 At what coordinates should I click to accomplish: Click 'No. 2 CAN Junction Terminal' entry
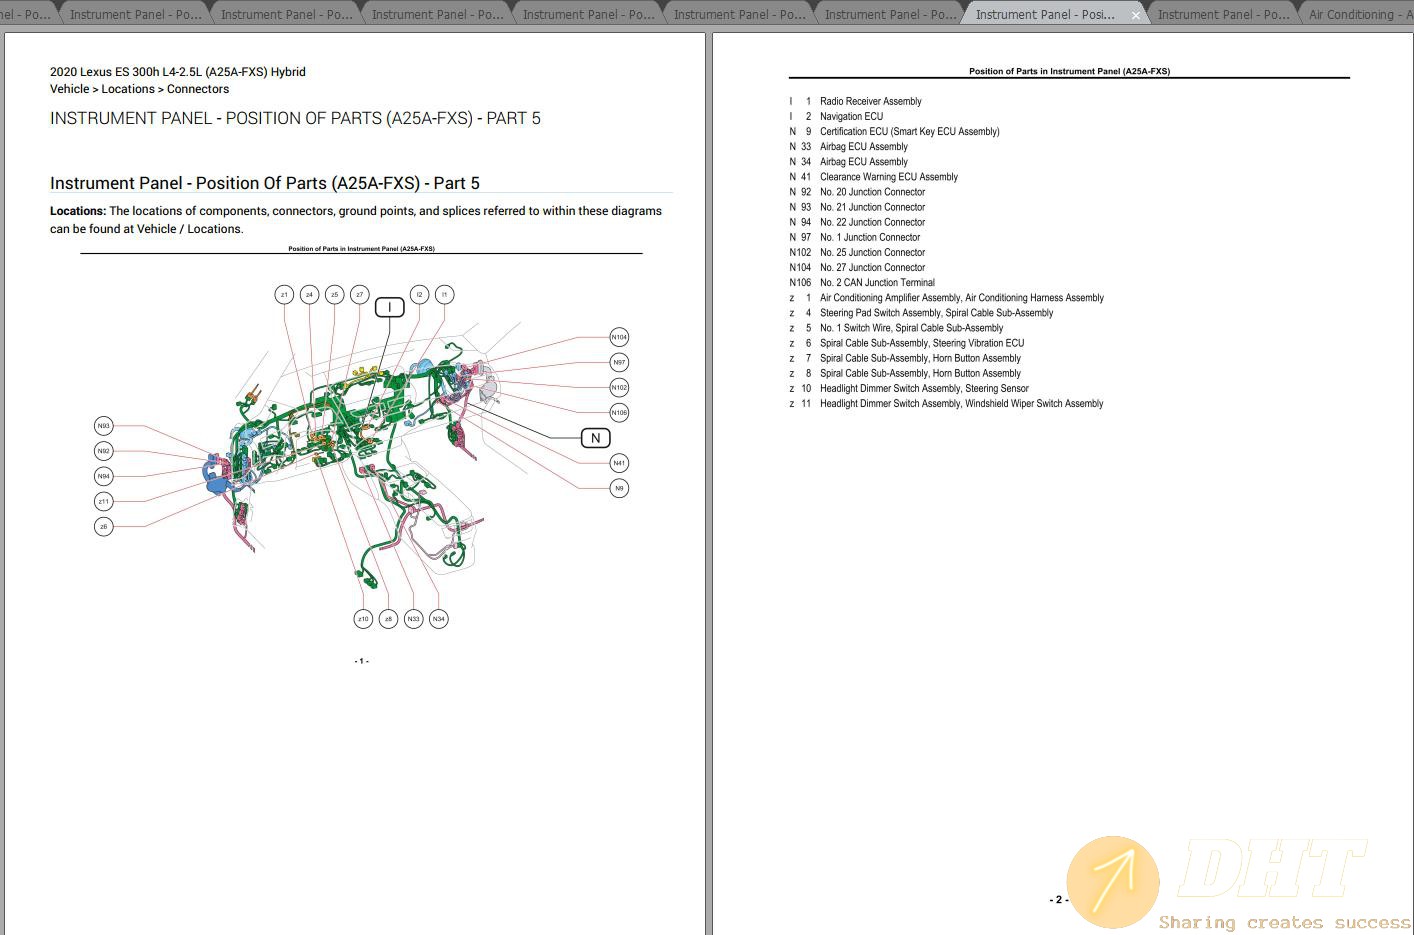pos(877,282)
